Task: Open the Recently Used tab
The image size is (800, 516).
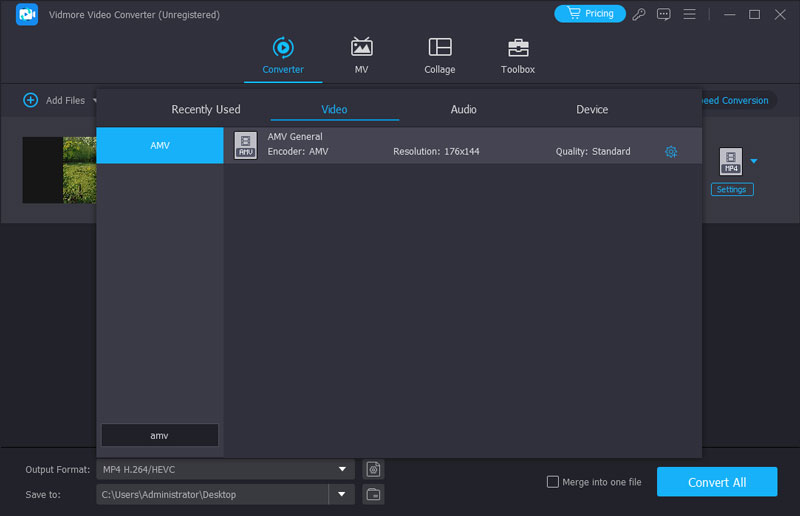Action: [x=206, y=110]
